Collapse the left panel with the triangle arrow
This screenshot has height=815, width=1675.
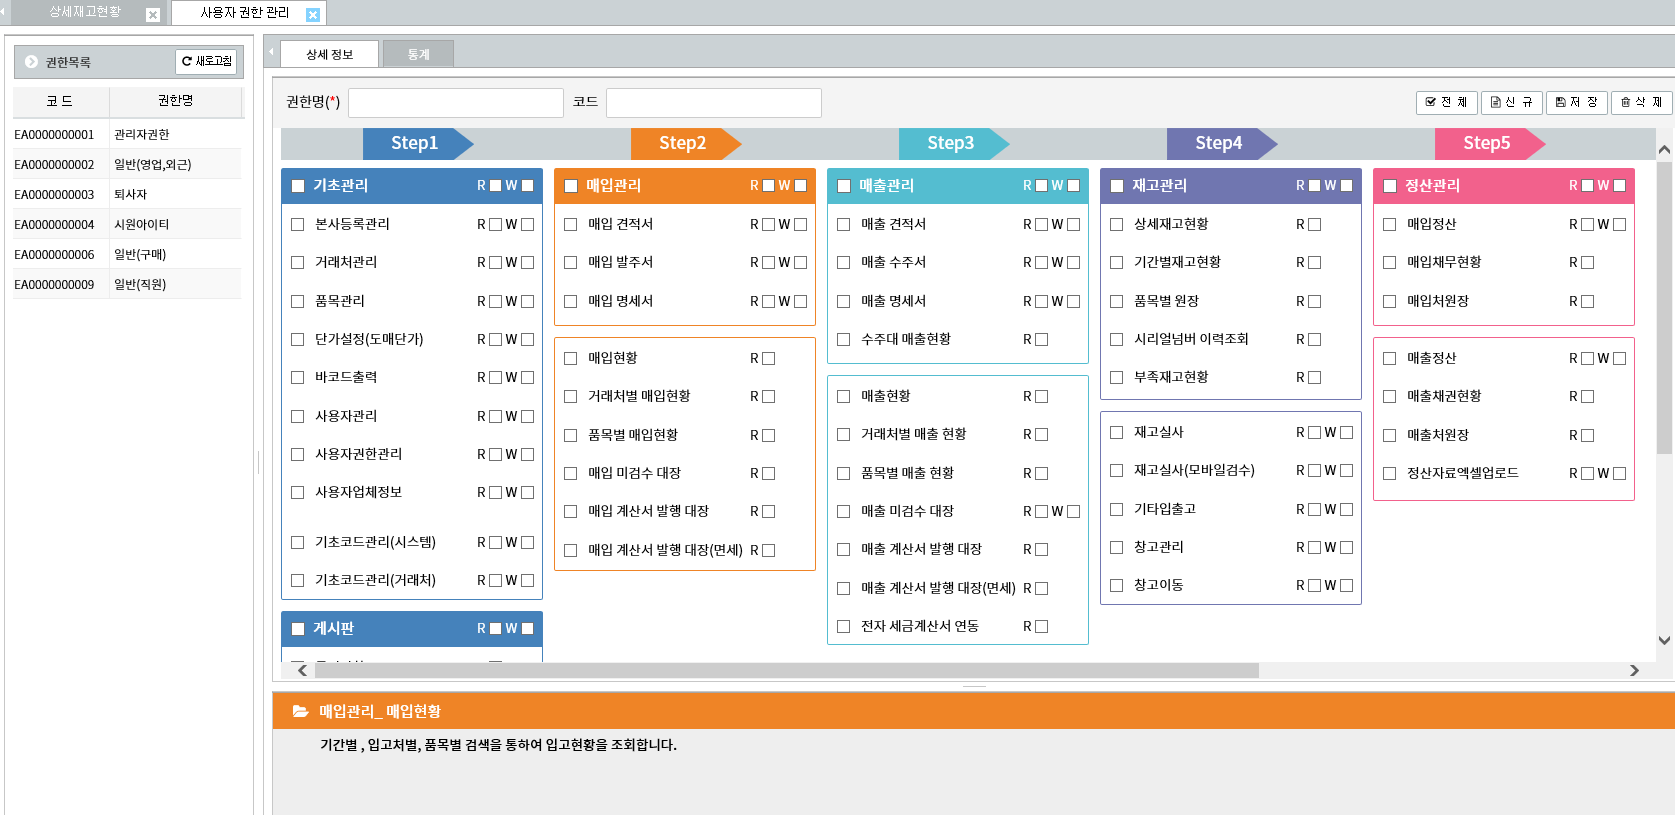tap(272, 51)
